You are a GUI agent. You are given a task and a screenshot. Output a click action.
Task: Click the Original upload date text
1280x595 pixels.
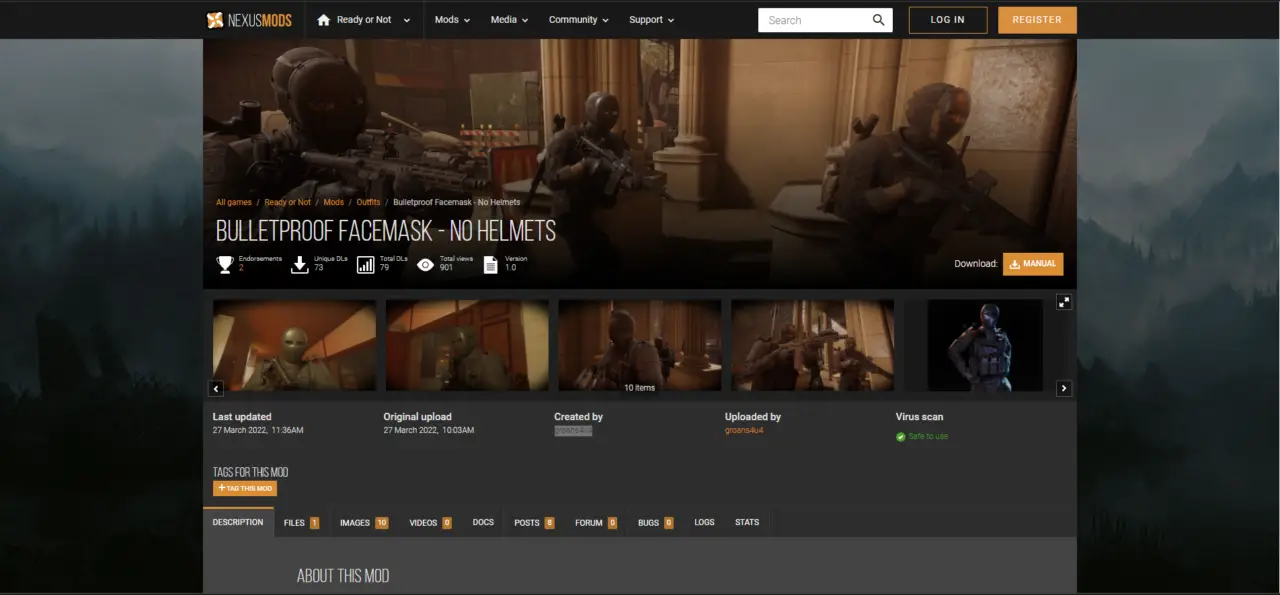429,430
